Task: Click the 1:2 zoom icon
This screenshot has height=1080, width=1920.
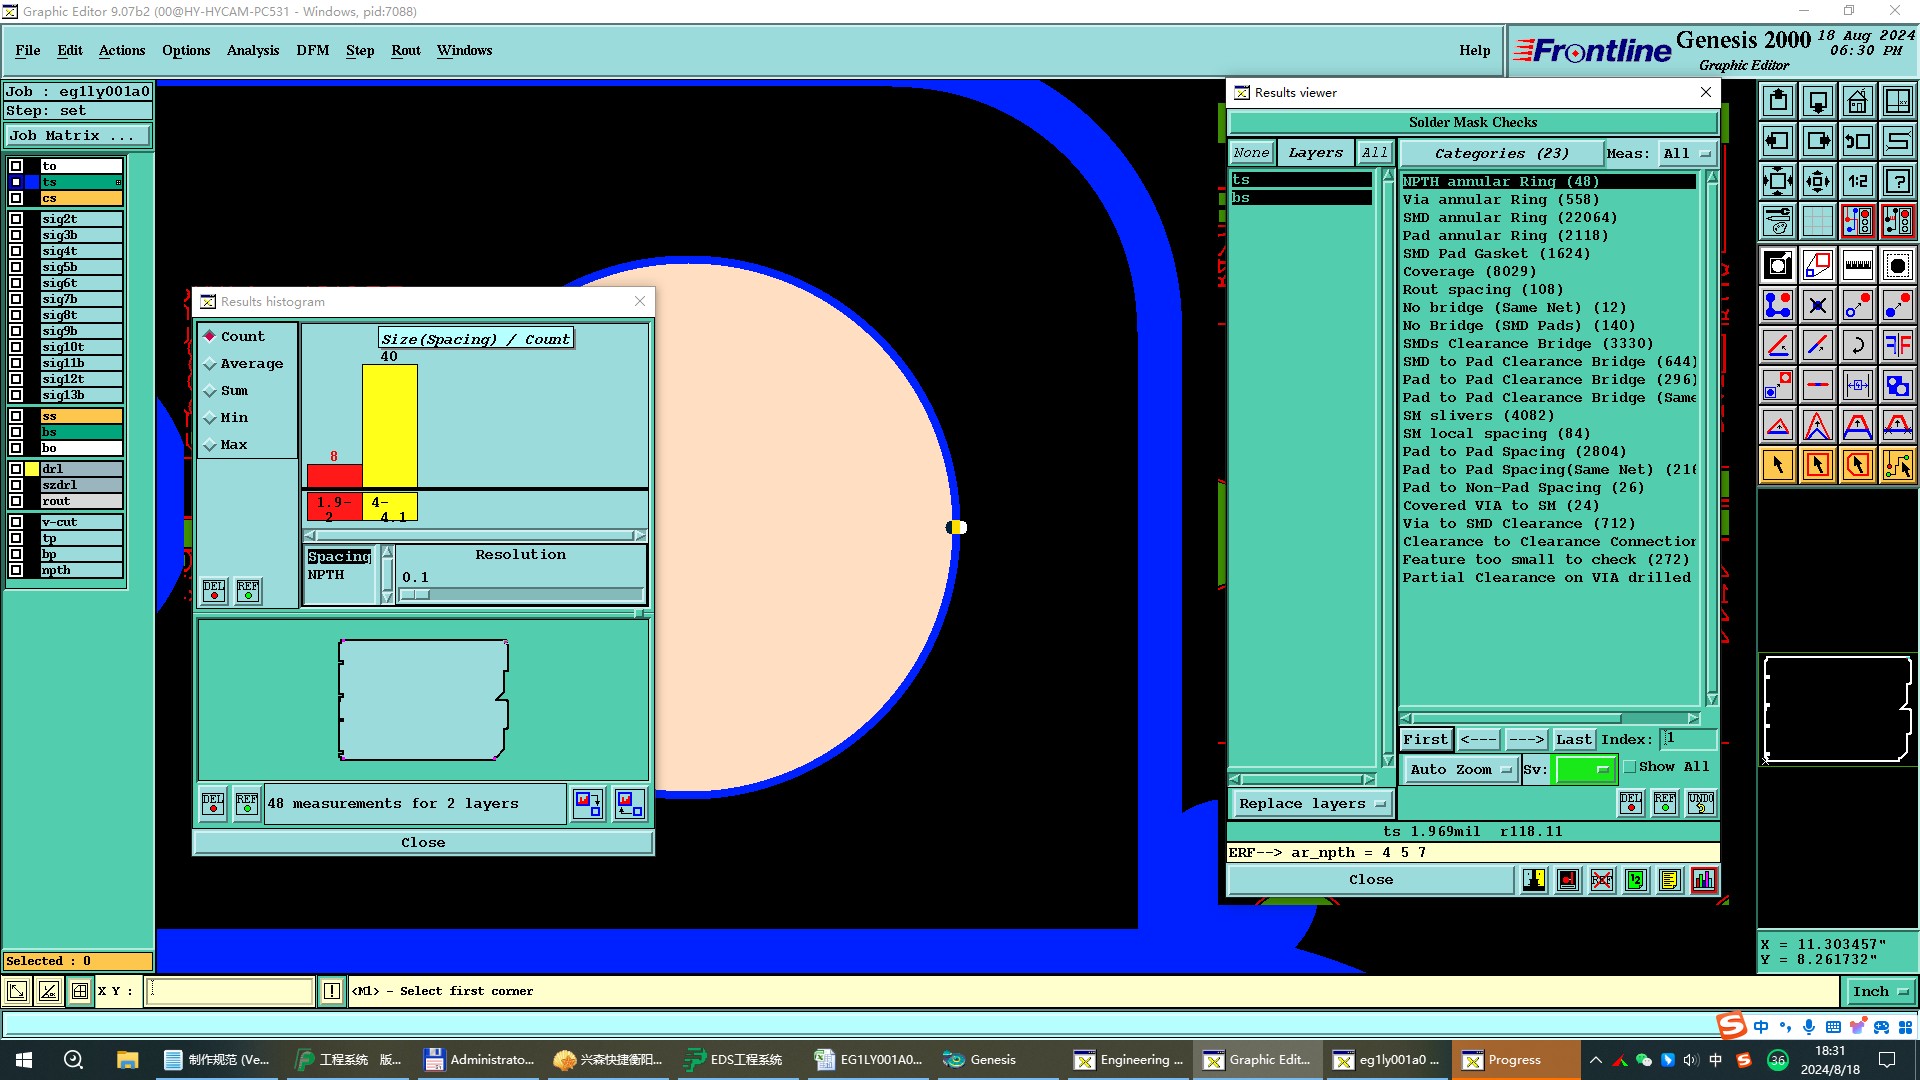Action: pos(1857,181)
